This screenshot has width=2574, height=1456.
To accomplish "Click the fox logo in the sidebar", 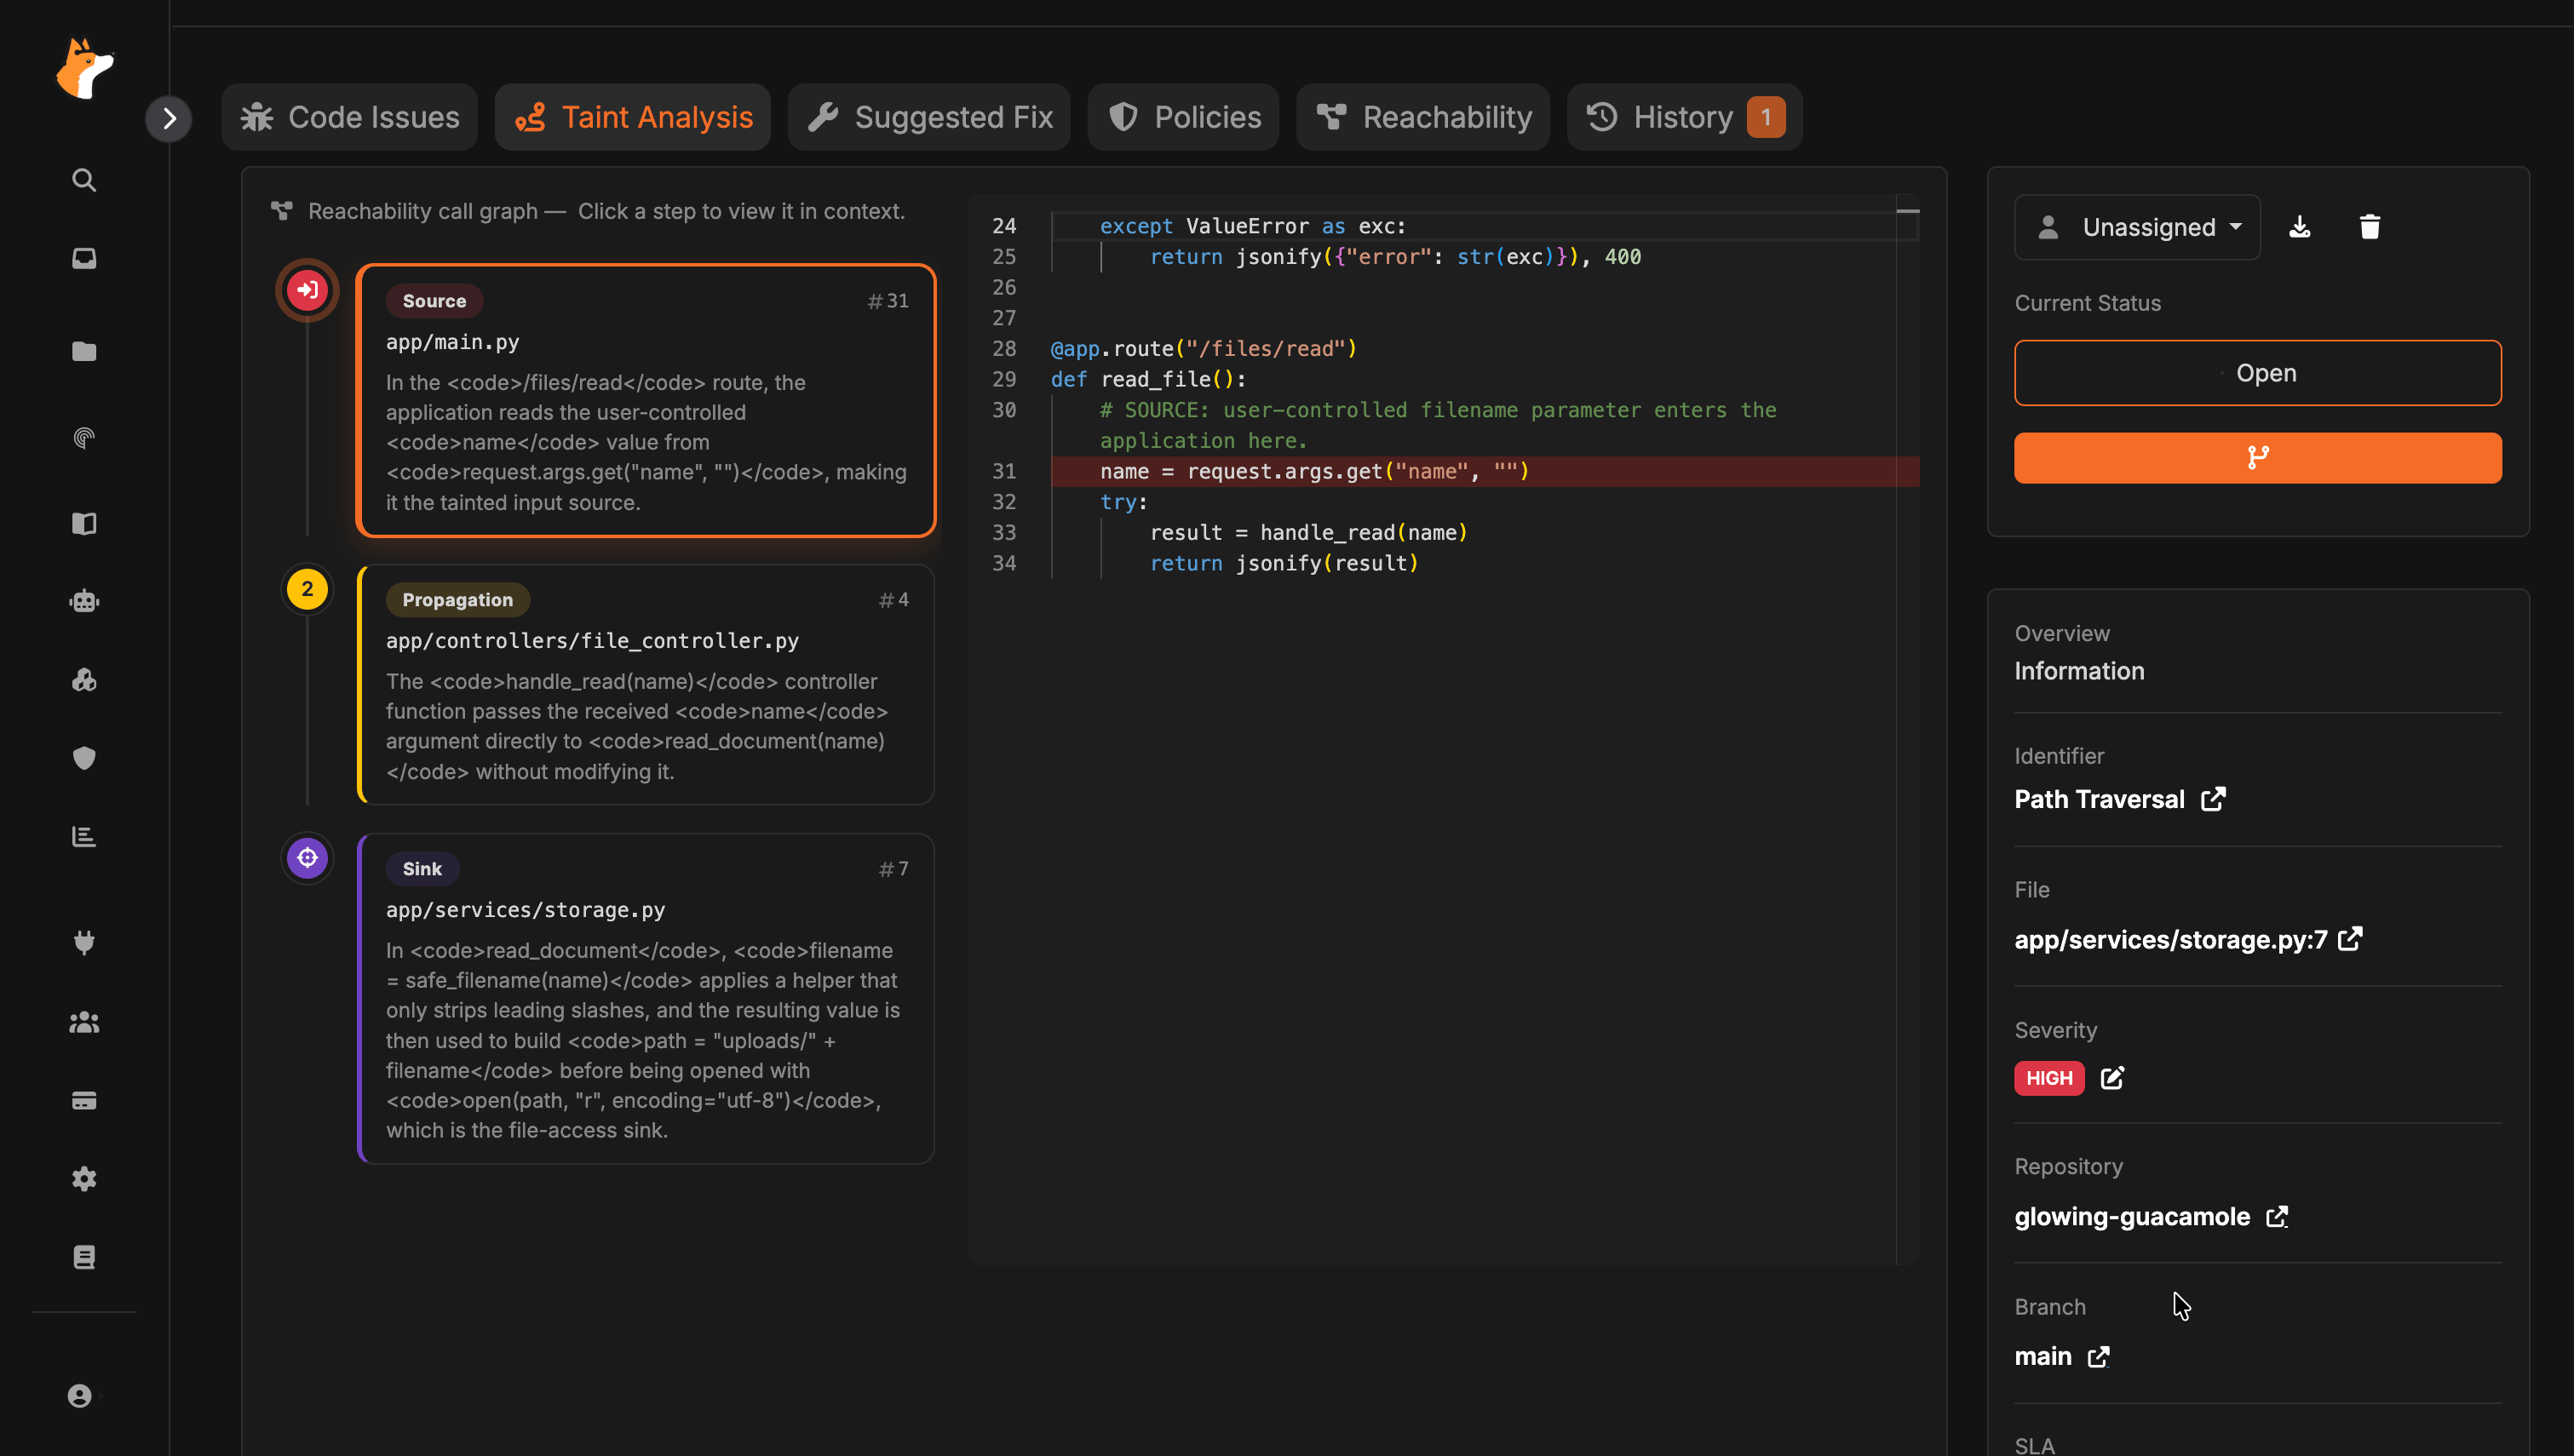I will tap(85, 68).
